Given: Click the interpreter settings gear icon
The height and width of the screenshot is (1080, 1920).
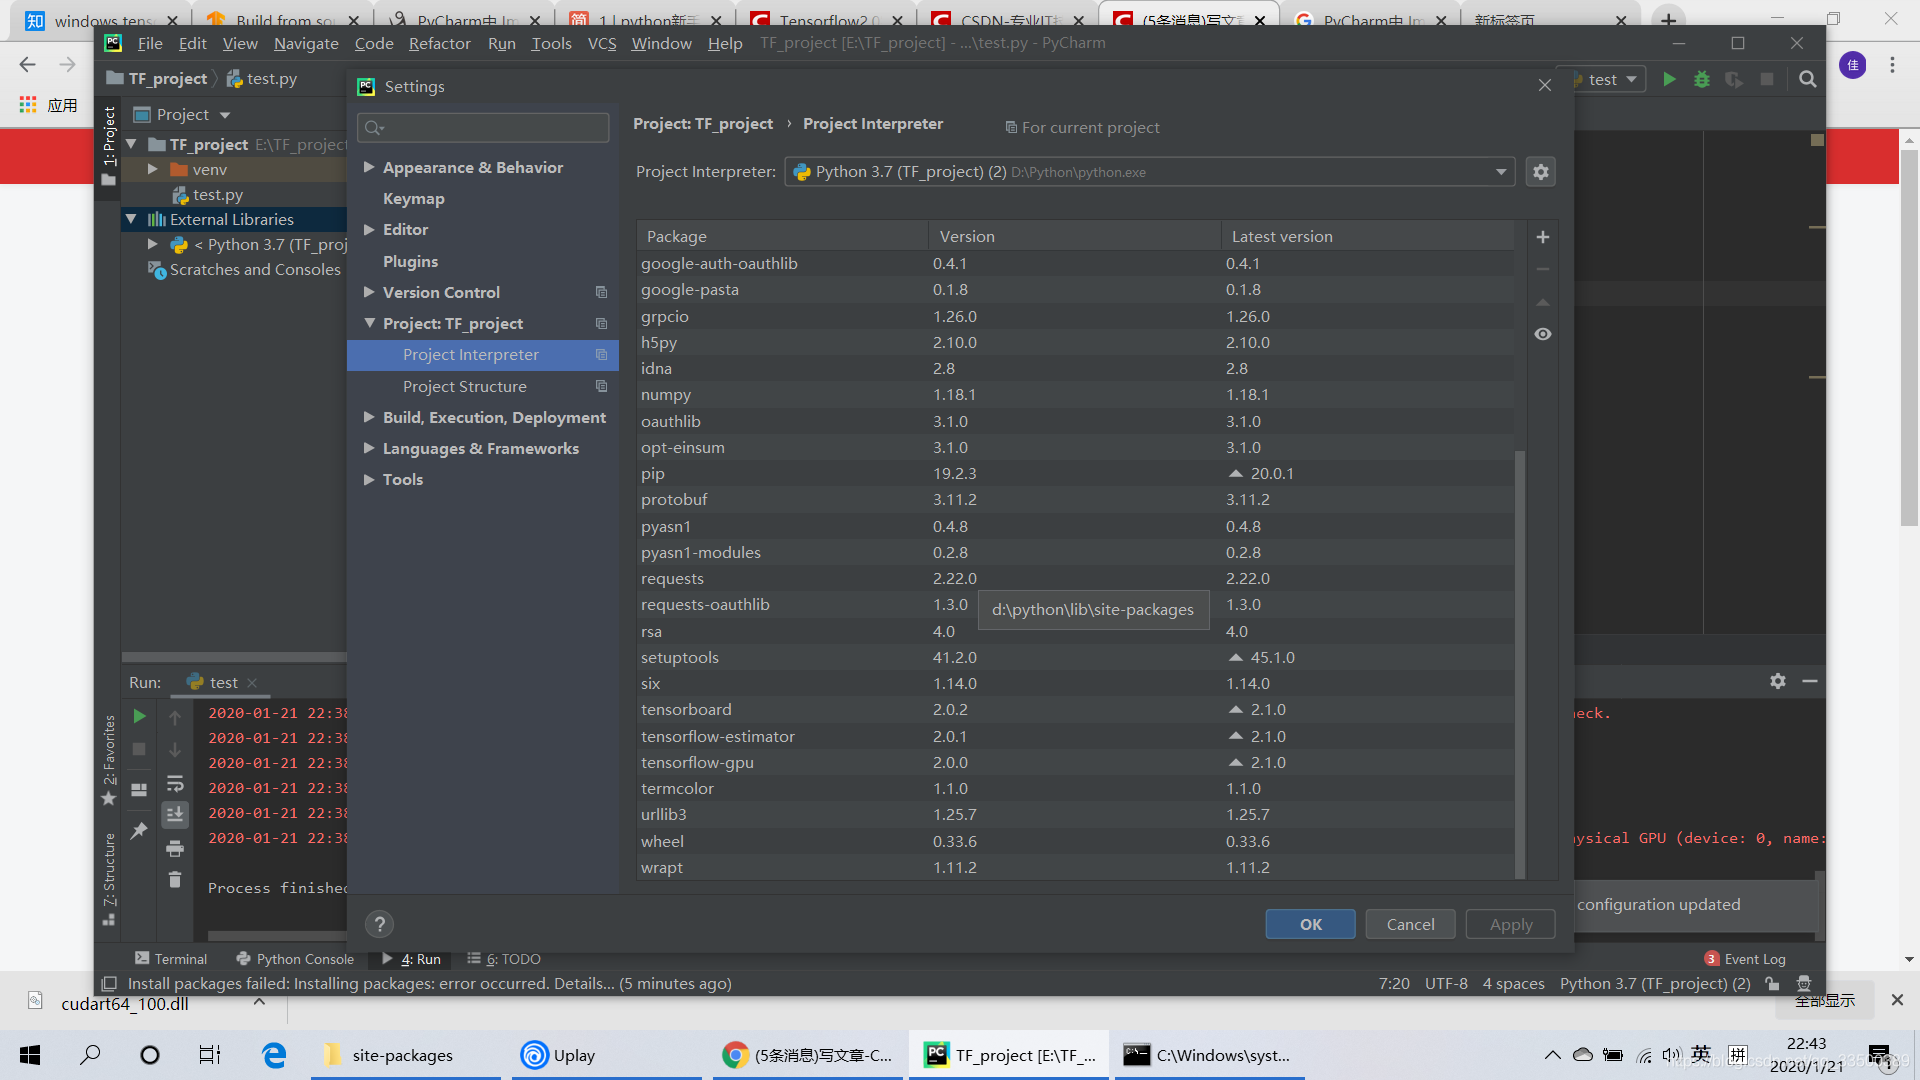Looking at the screenshot, I should pyautogui.click(x=1541, y=172).
